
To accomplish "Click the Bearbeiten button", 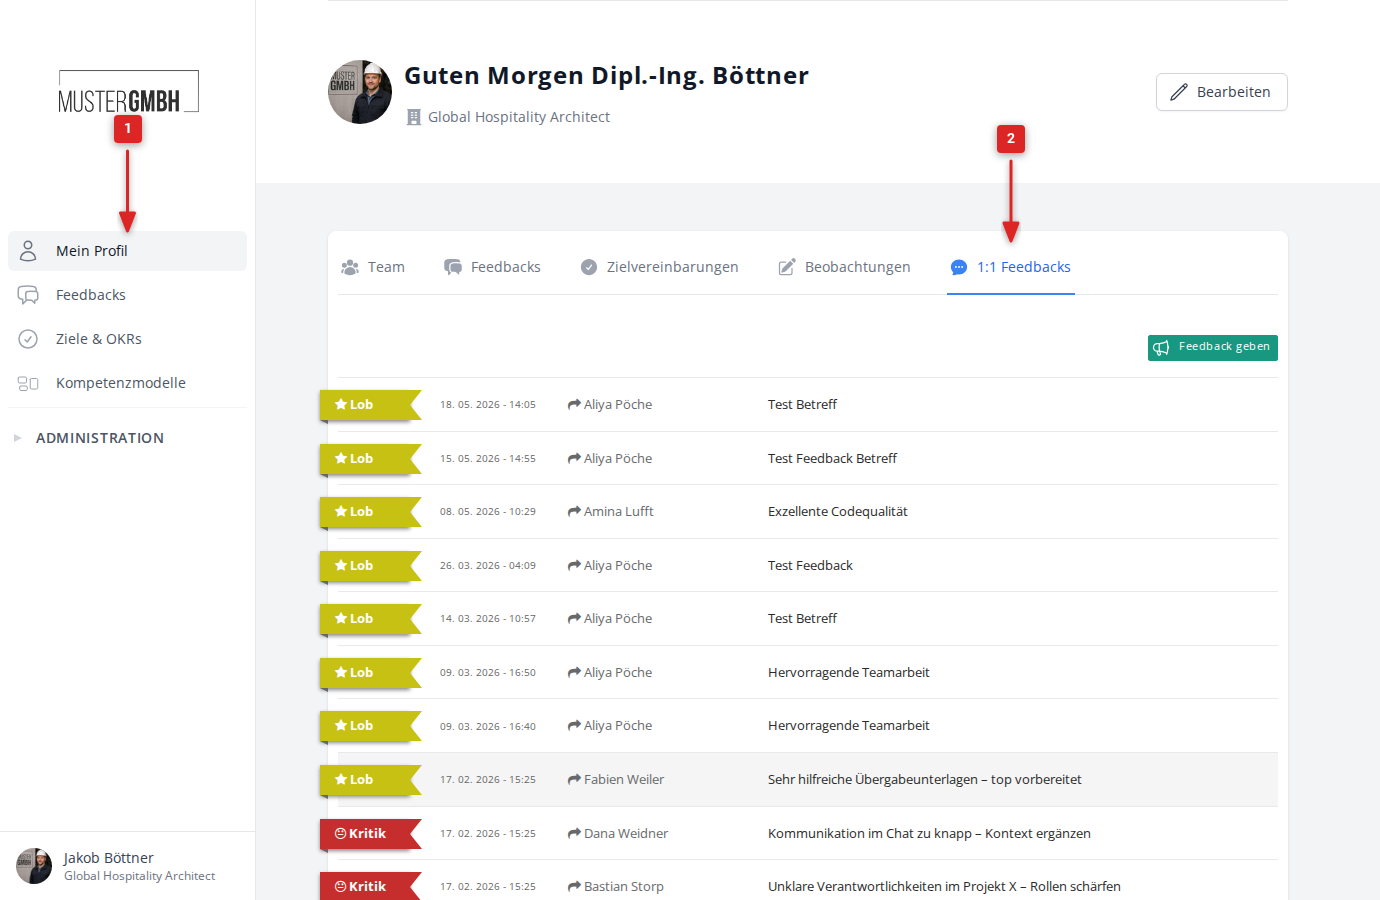I will (1222, 92).
